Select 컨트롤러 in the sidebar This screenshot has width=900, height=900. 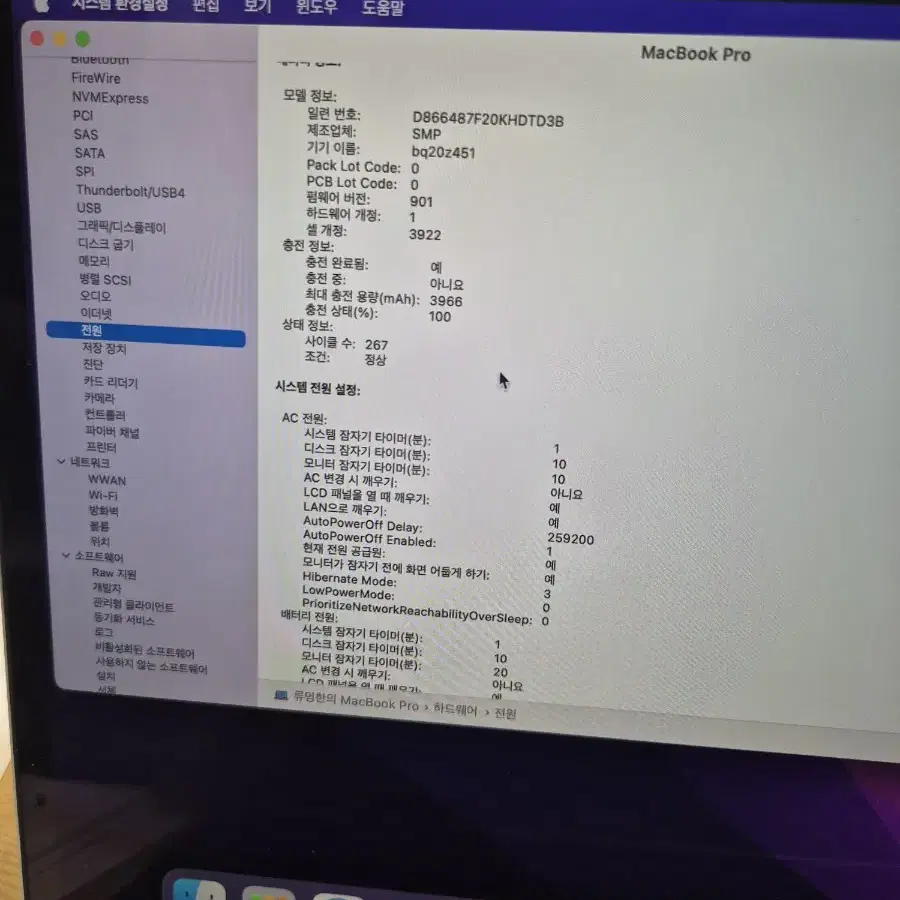[x=105, y=414]
